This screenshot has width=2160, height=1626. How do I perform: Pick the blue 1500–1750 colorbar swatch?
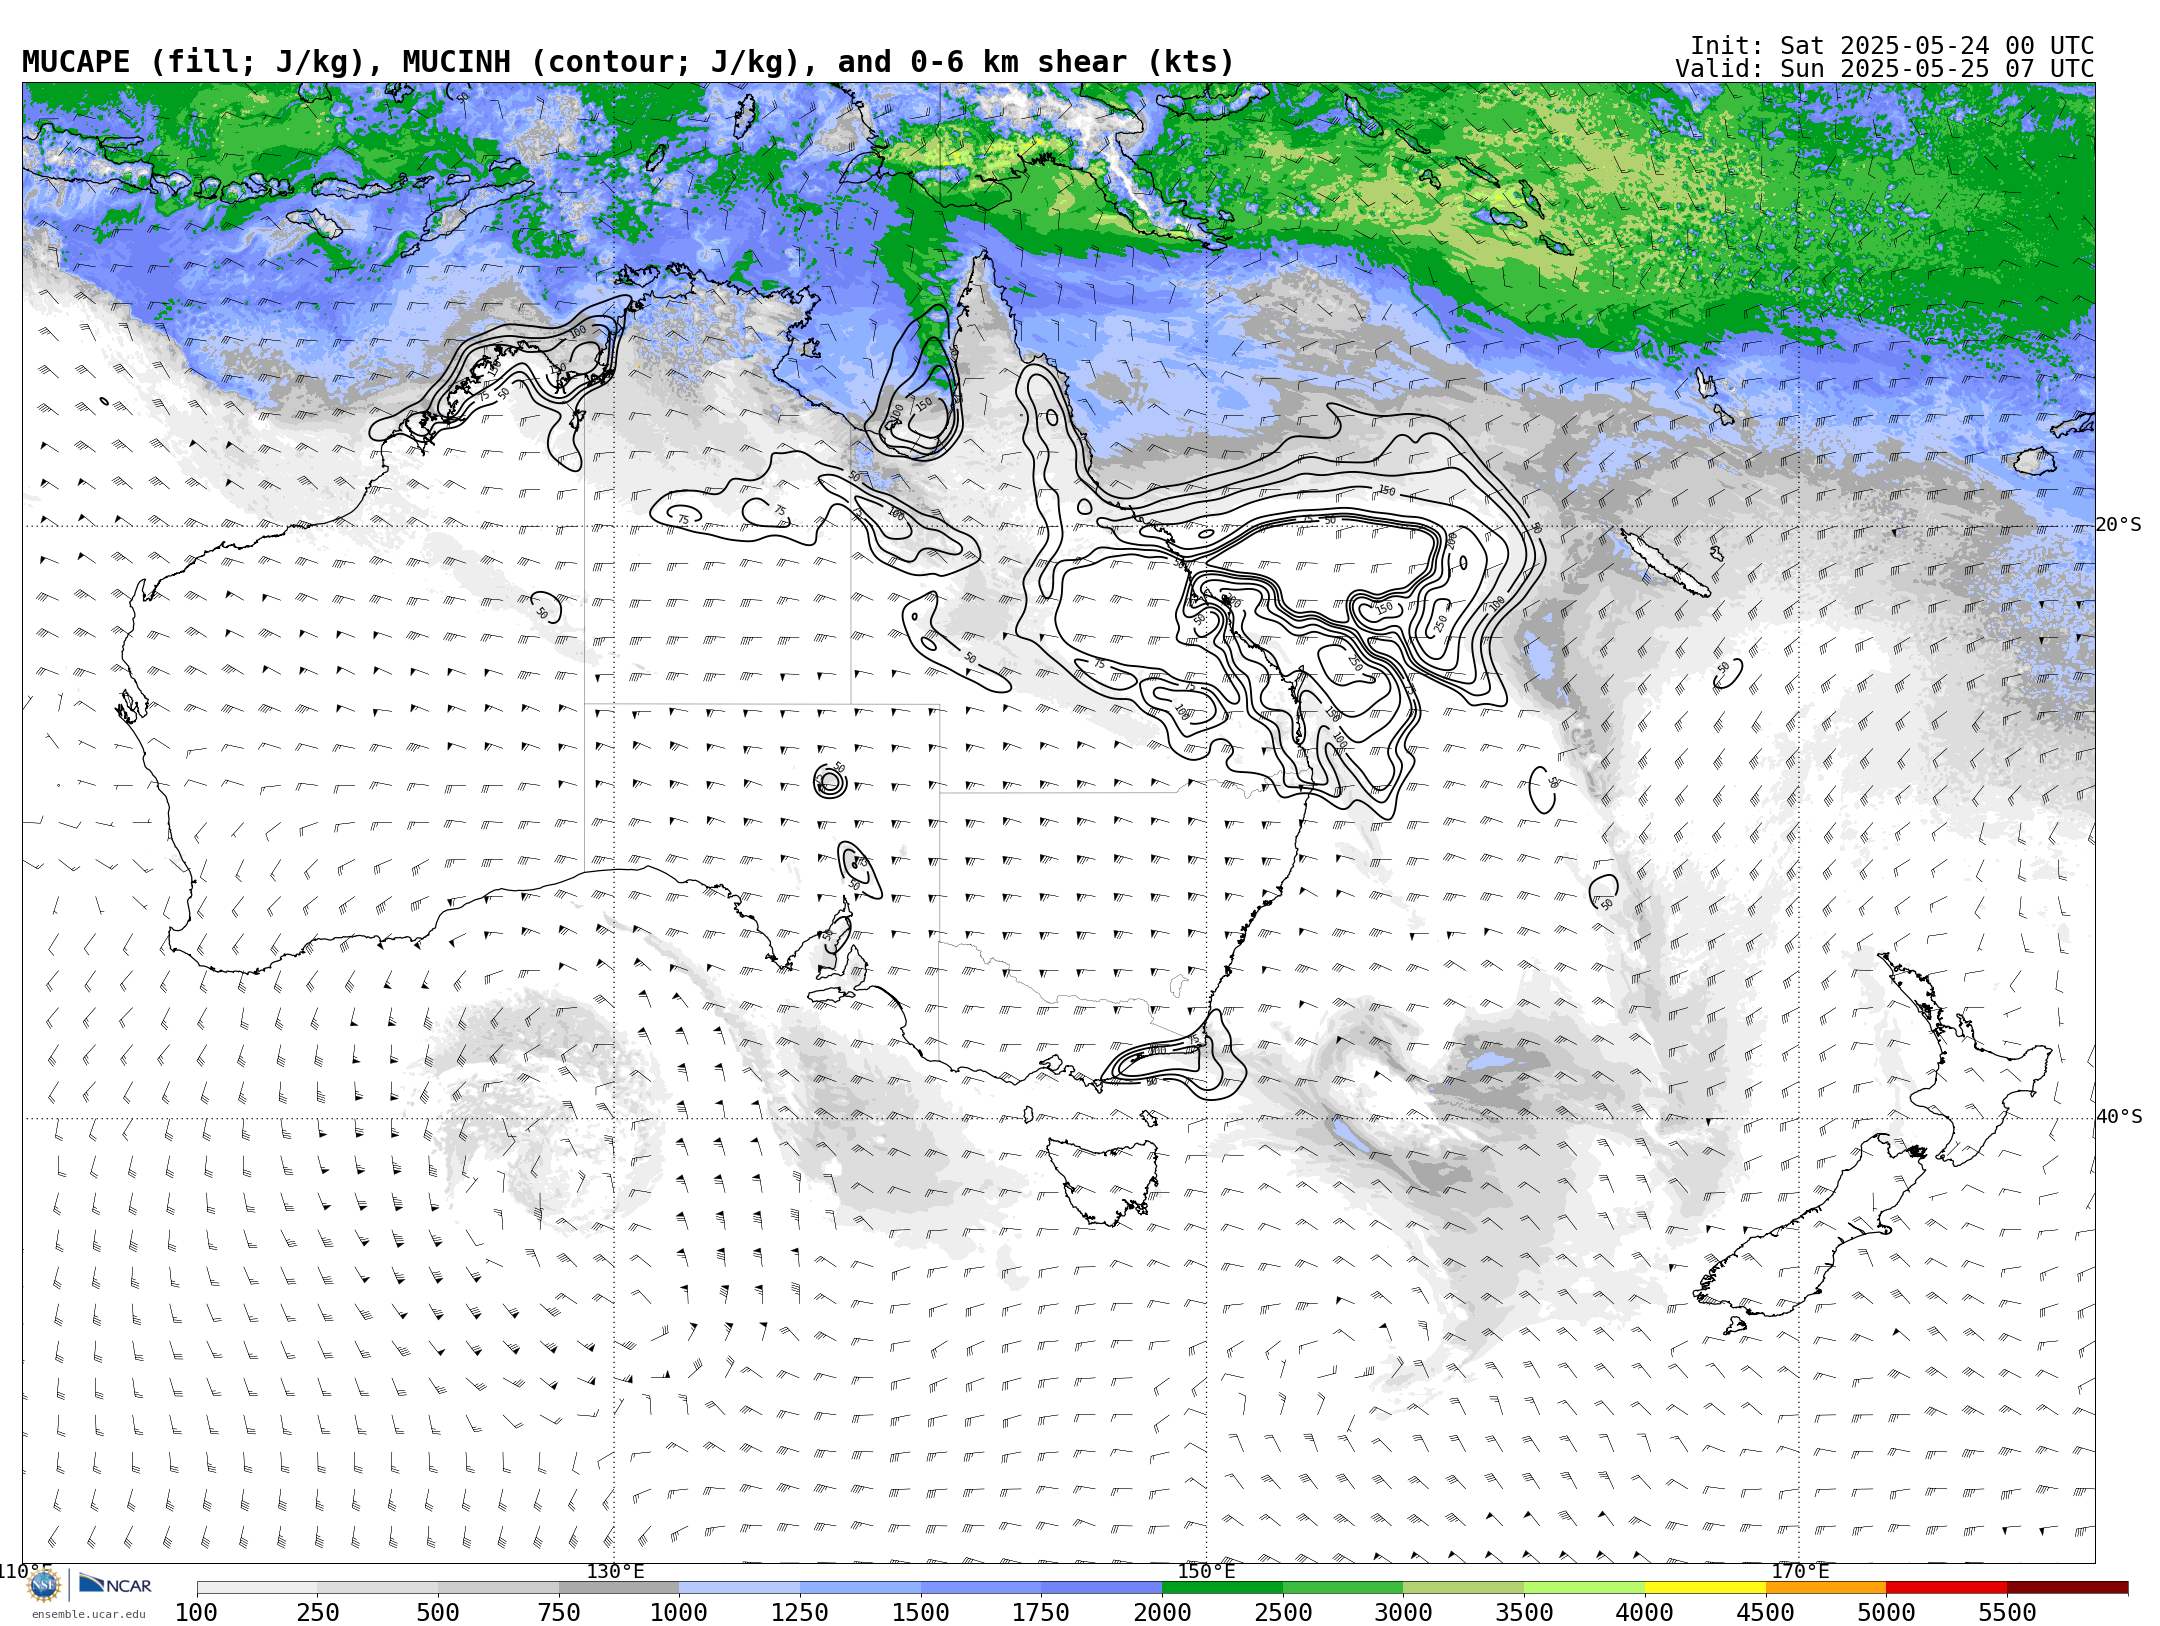click(981, 1588)
